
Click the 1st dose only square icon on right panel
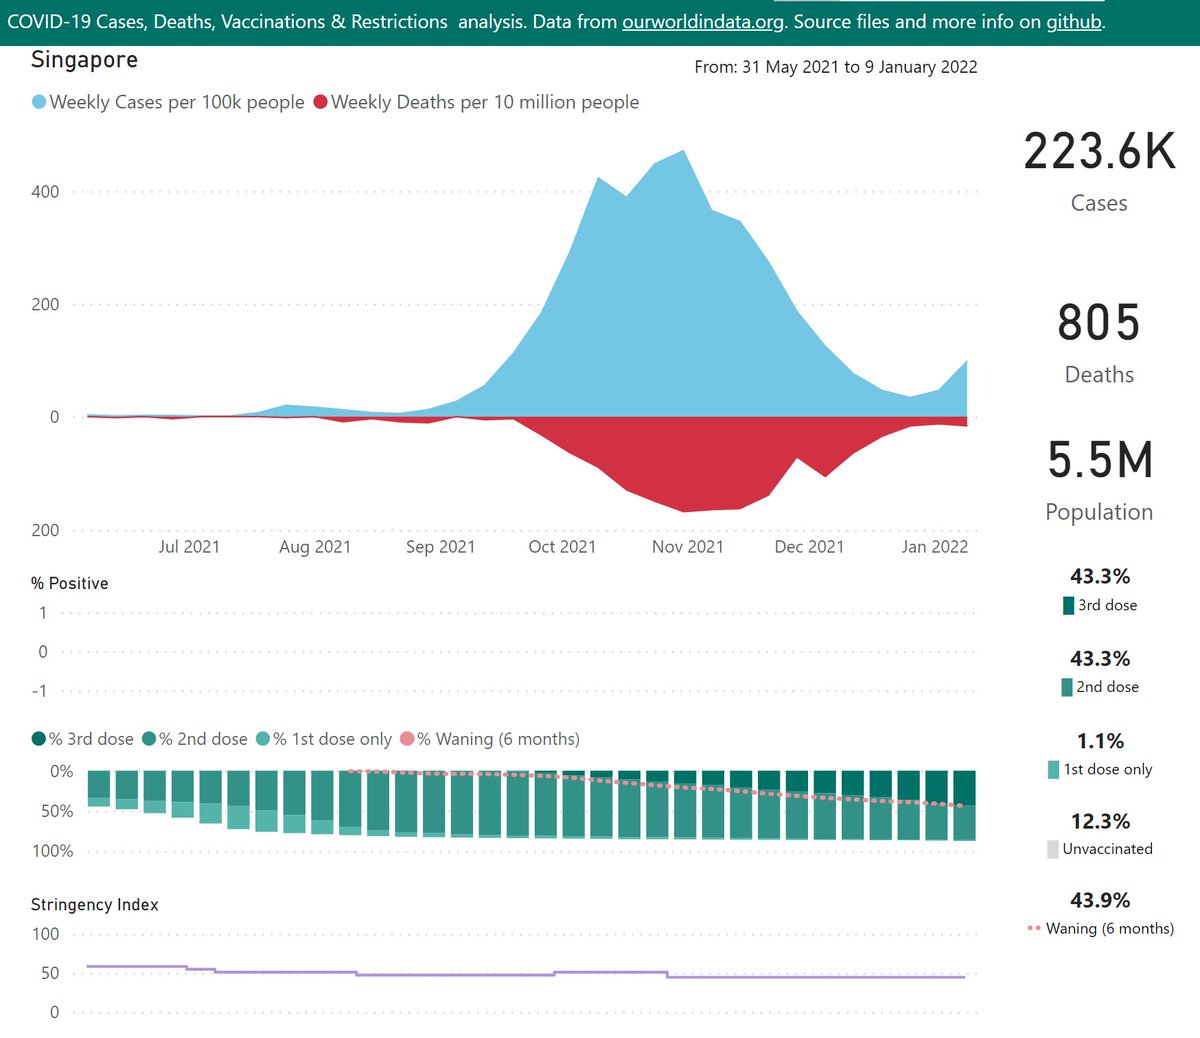coord(1053,769)
